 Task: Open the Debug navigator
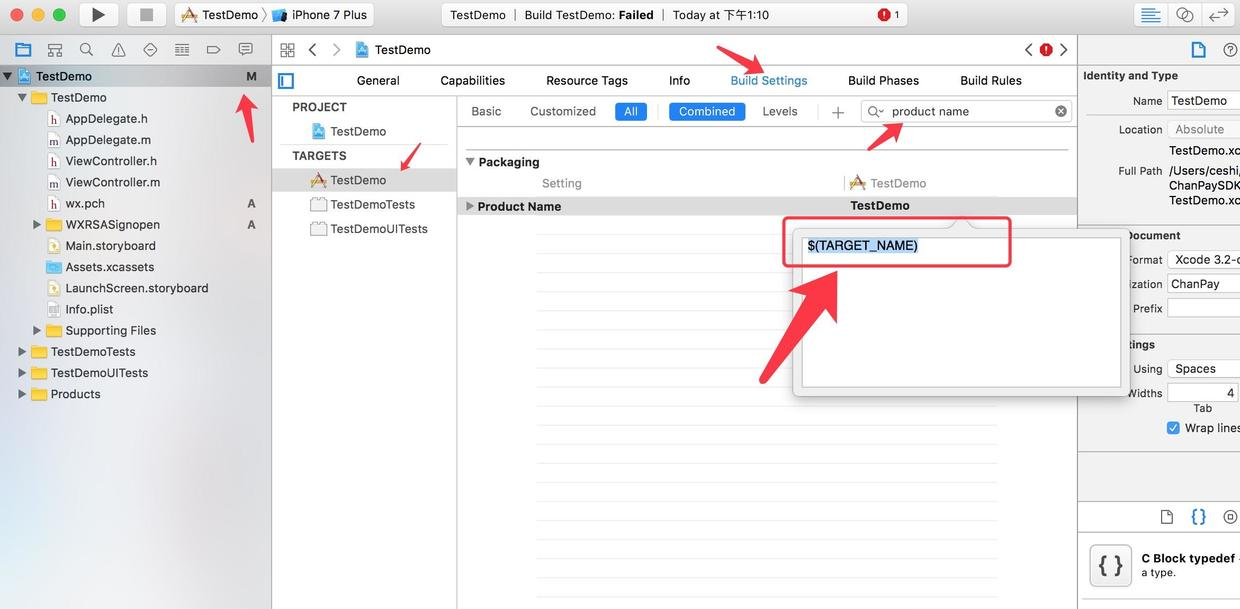182,50
